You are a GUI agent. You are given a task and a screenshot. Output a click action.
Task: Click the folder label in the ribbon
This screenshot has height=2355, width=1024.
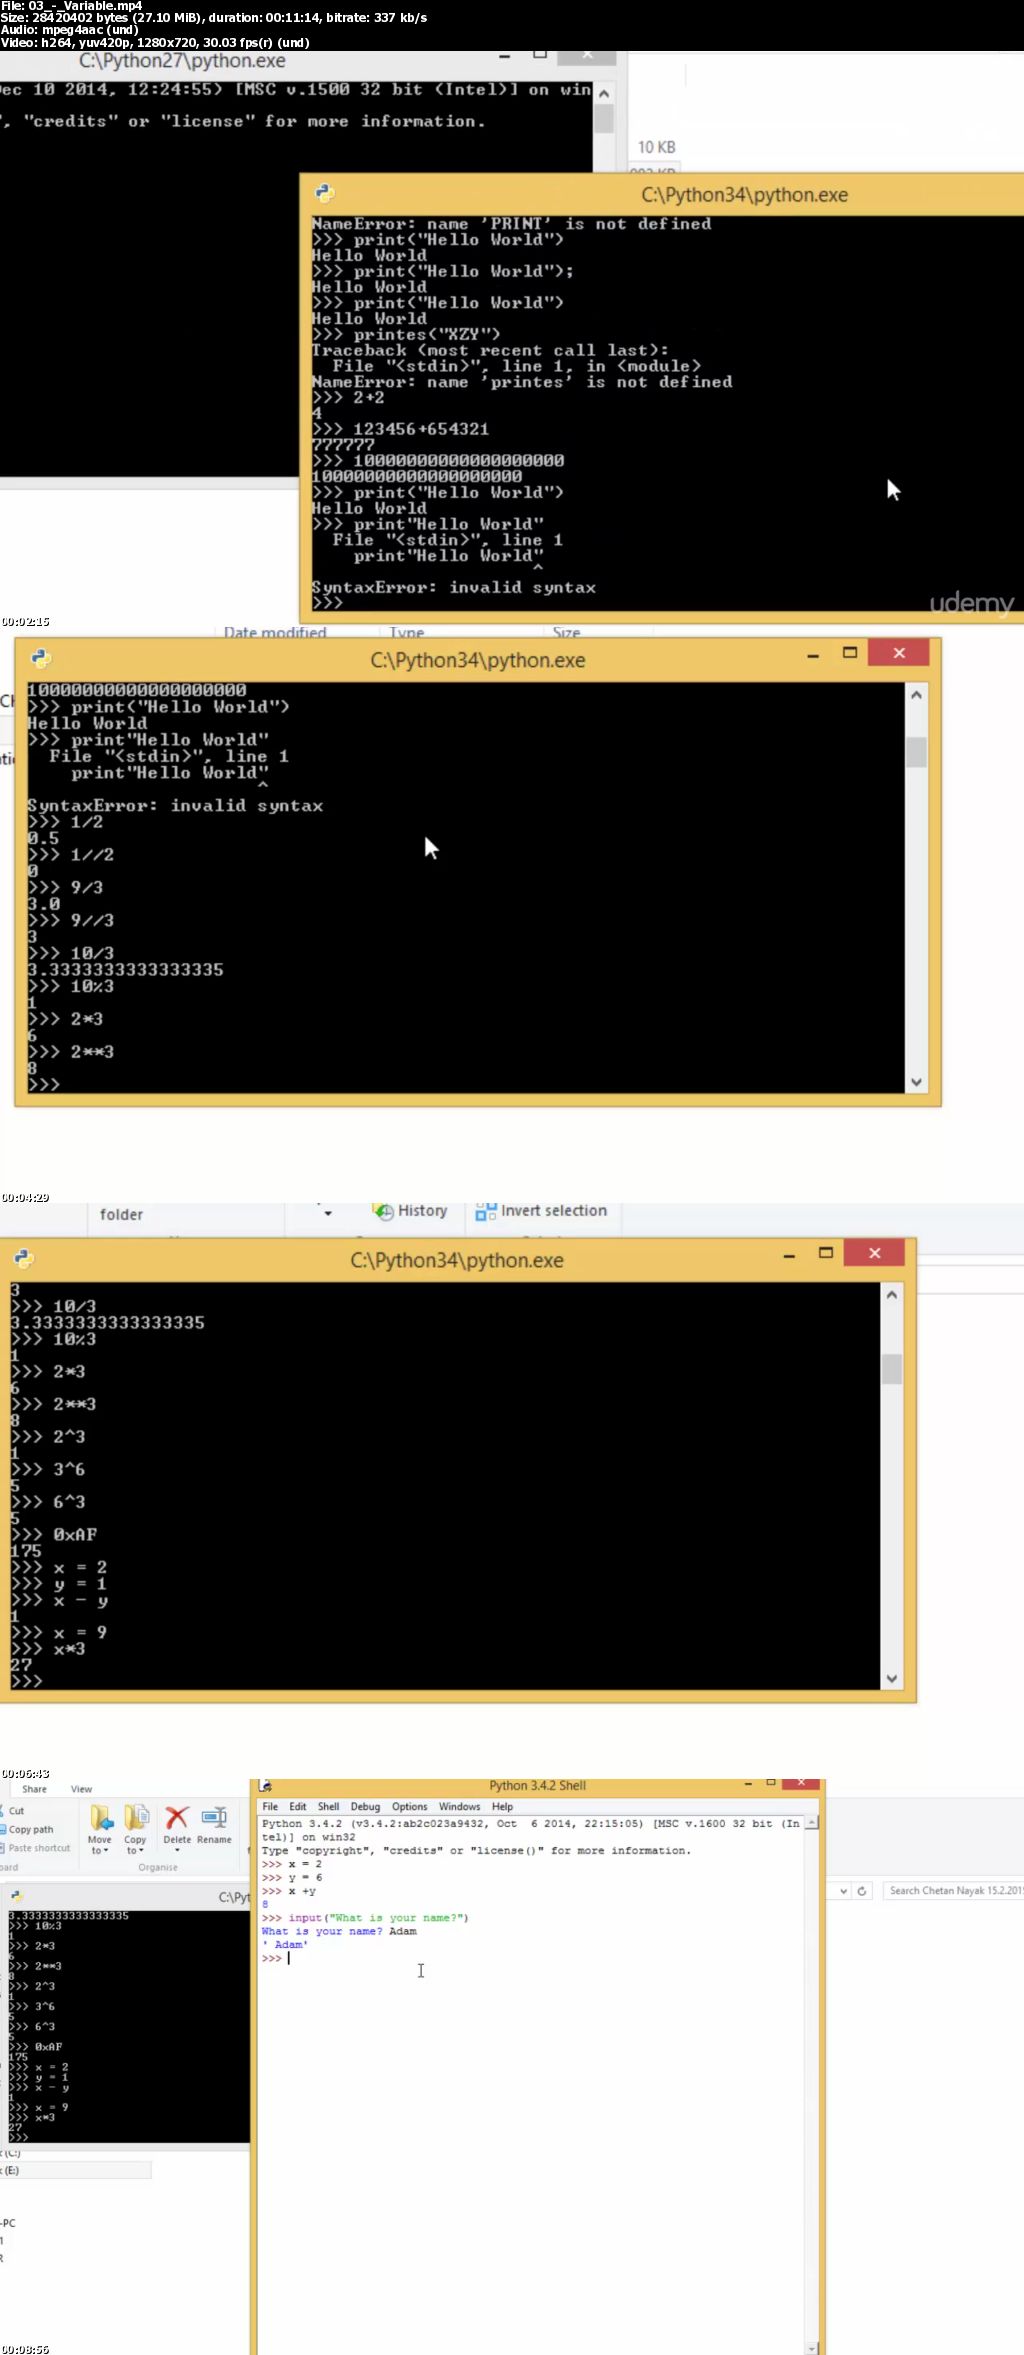click(121, 1214)
